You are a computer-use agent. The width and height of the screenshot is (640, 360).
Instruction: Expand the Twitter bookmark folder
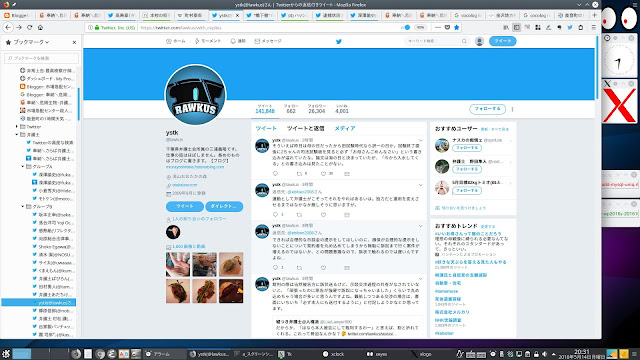point(17,127)
